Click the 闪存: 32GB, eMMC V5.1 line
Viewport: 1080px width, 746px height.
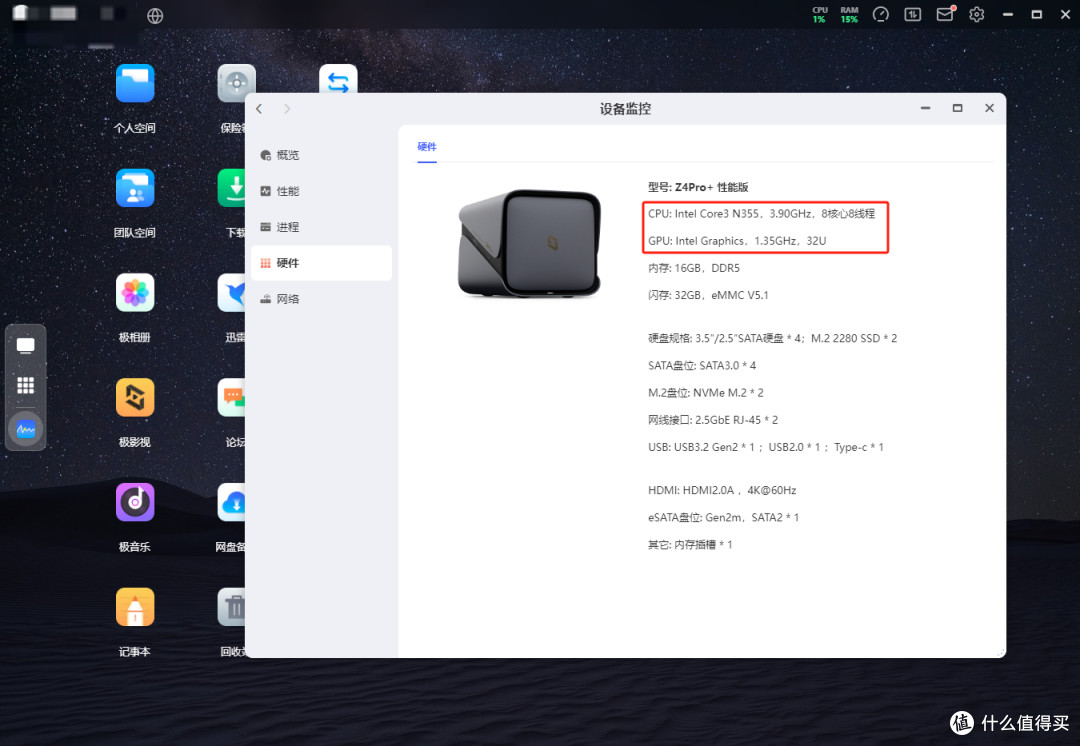(x=708, y=295)
